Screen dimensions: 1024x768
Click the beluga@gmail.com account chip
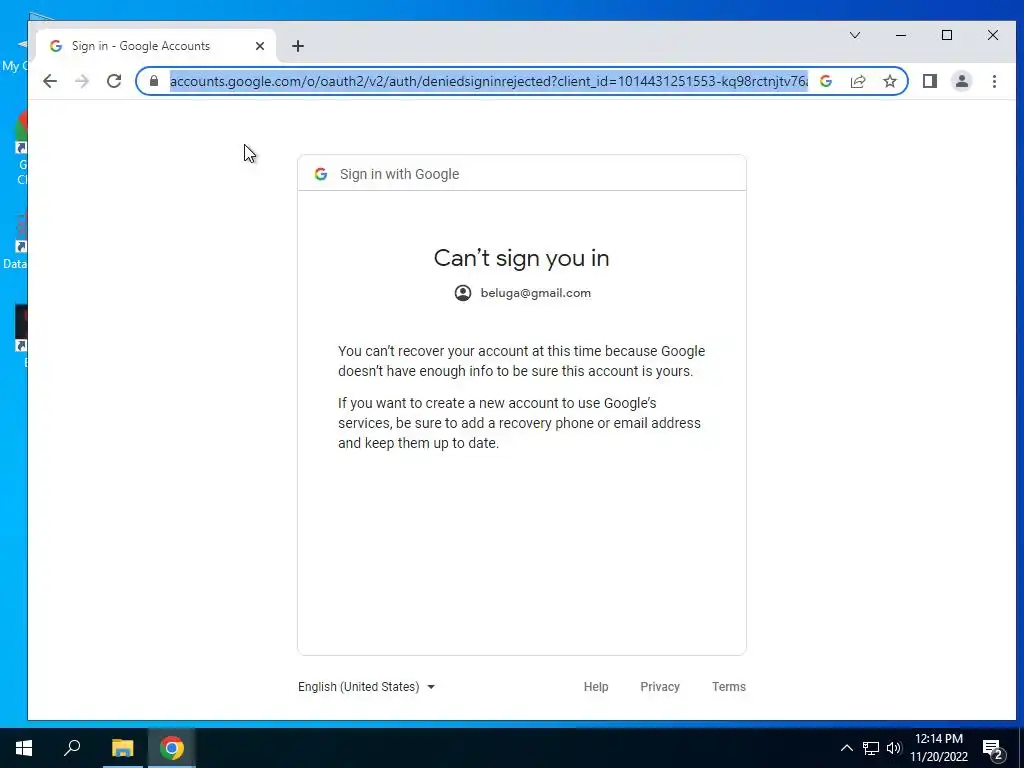pyautogui.click(x=522, y=293)
